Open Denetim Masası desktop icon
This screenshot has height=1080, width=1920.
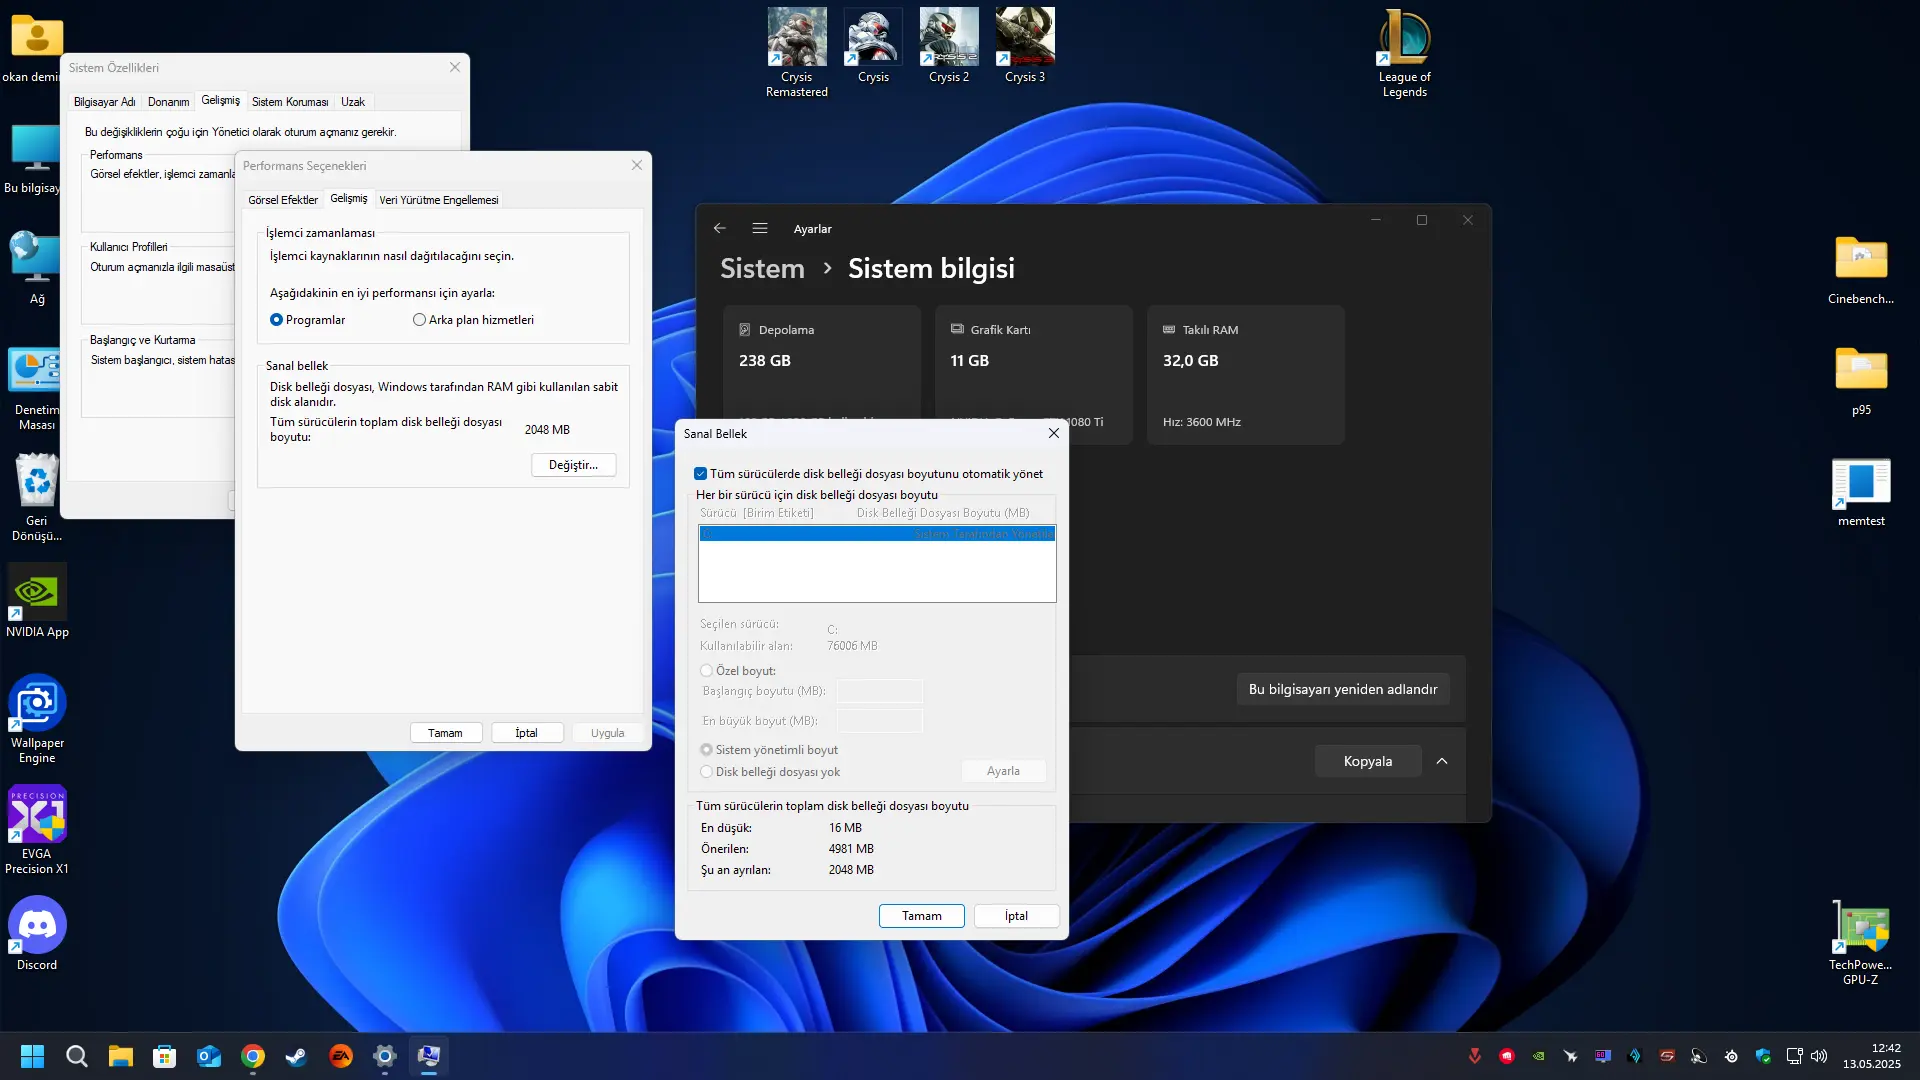click(x=37, y=387)
